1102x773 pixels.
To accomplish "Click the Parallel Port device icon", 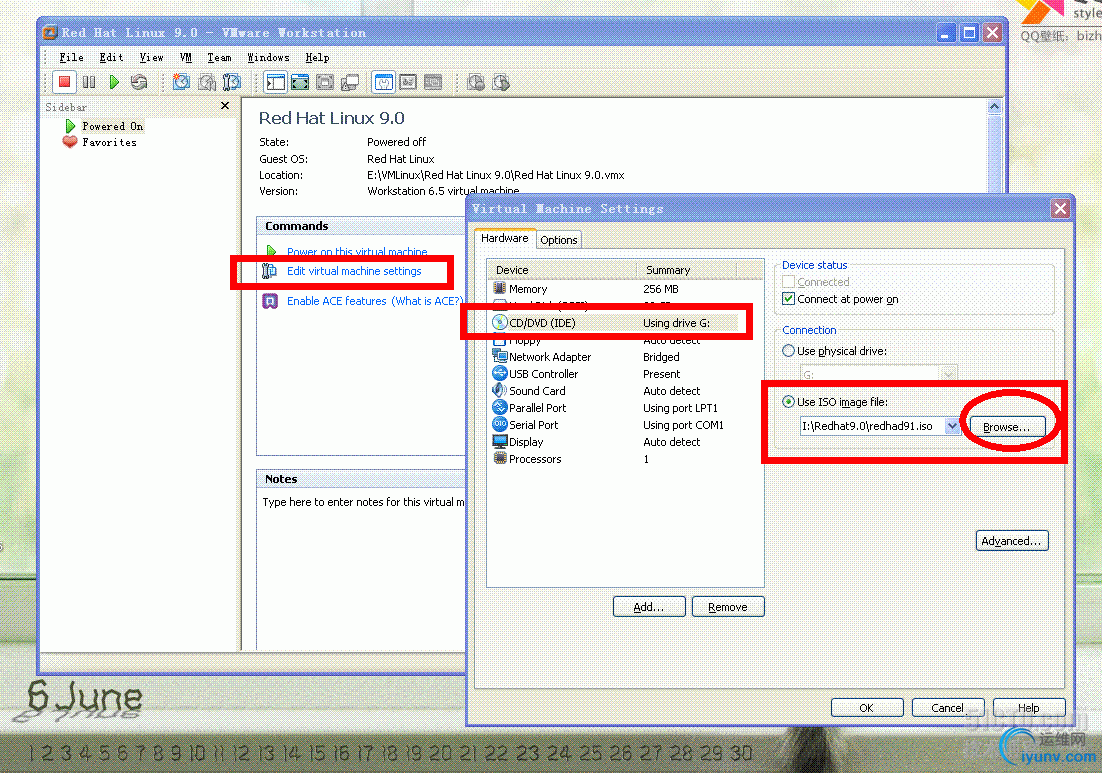I will click(500, 407).
